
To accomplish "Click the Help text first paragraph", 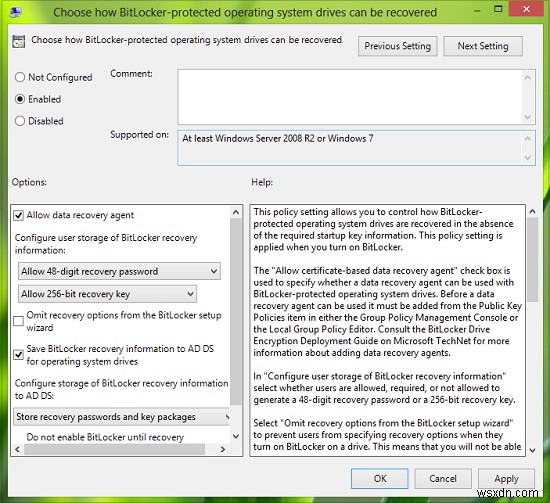I will (x=383, y=229).
